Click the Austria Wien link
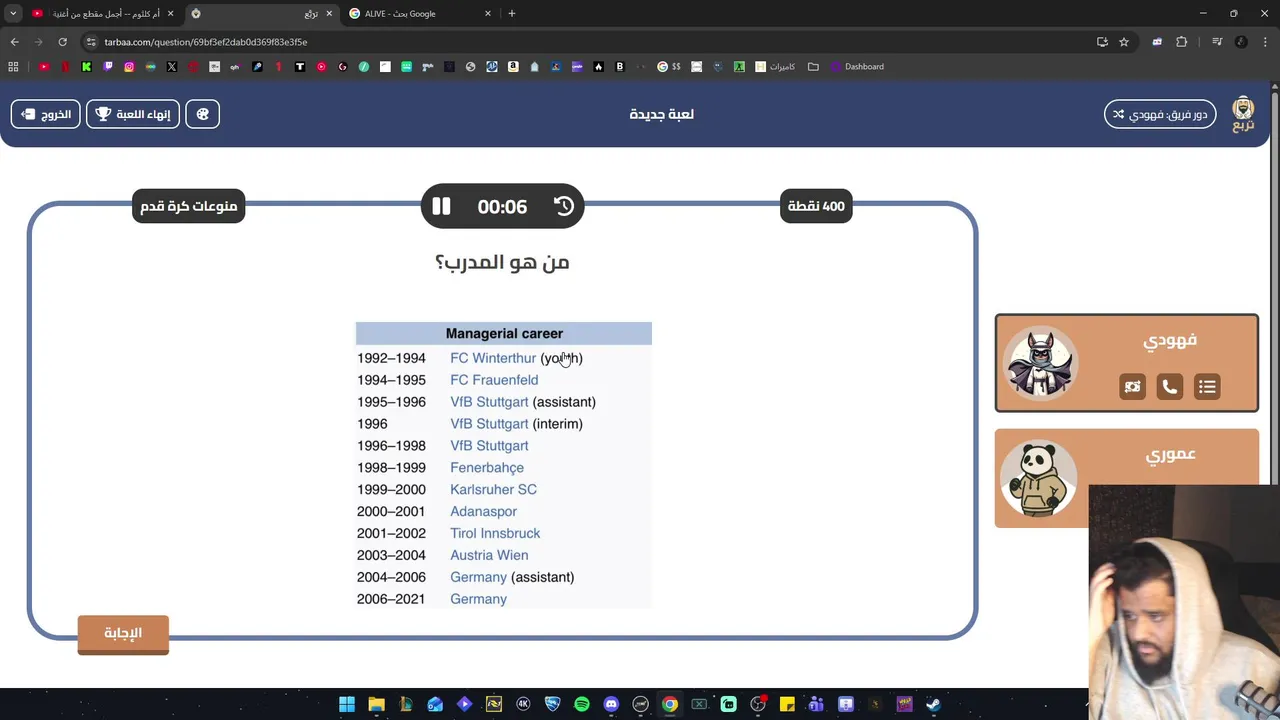This screenshot has width=1280, height=720. click(489, 556)
